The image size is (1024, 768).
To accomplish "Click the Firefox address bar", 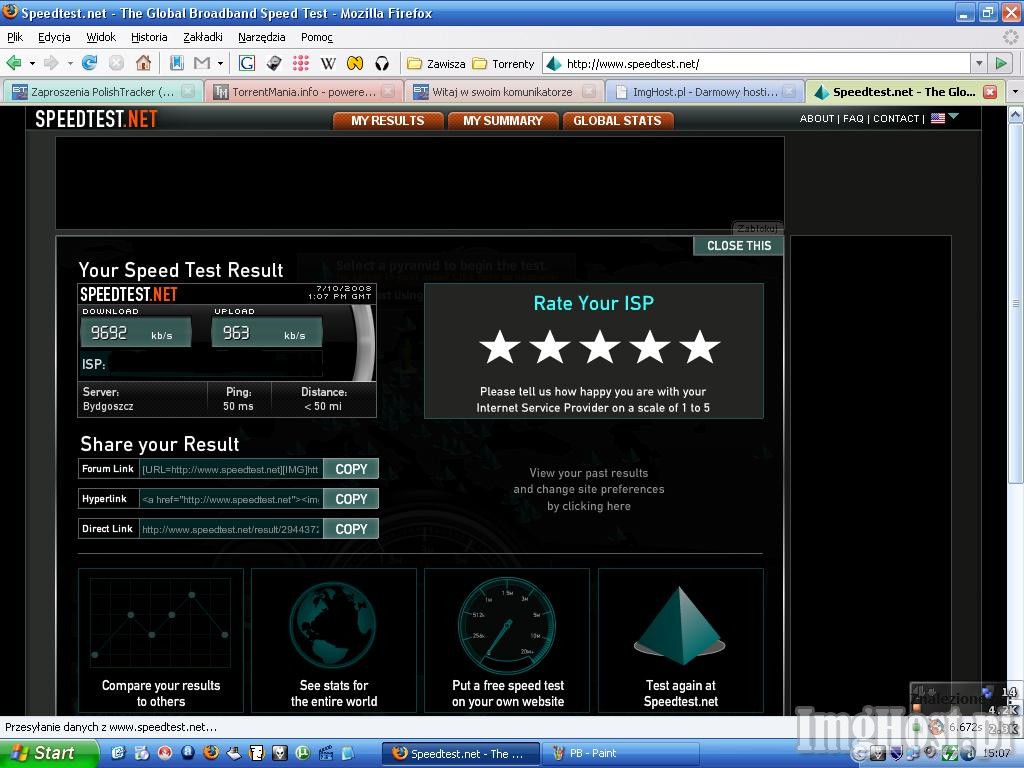I will pos(758,63).
